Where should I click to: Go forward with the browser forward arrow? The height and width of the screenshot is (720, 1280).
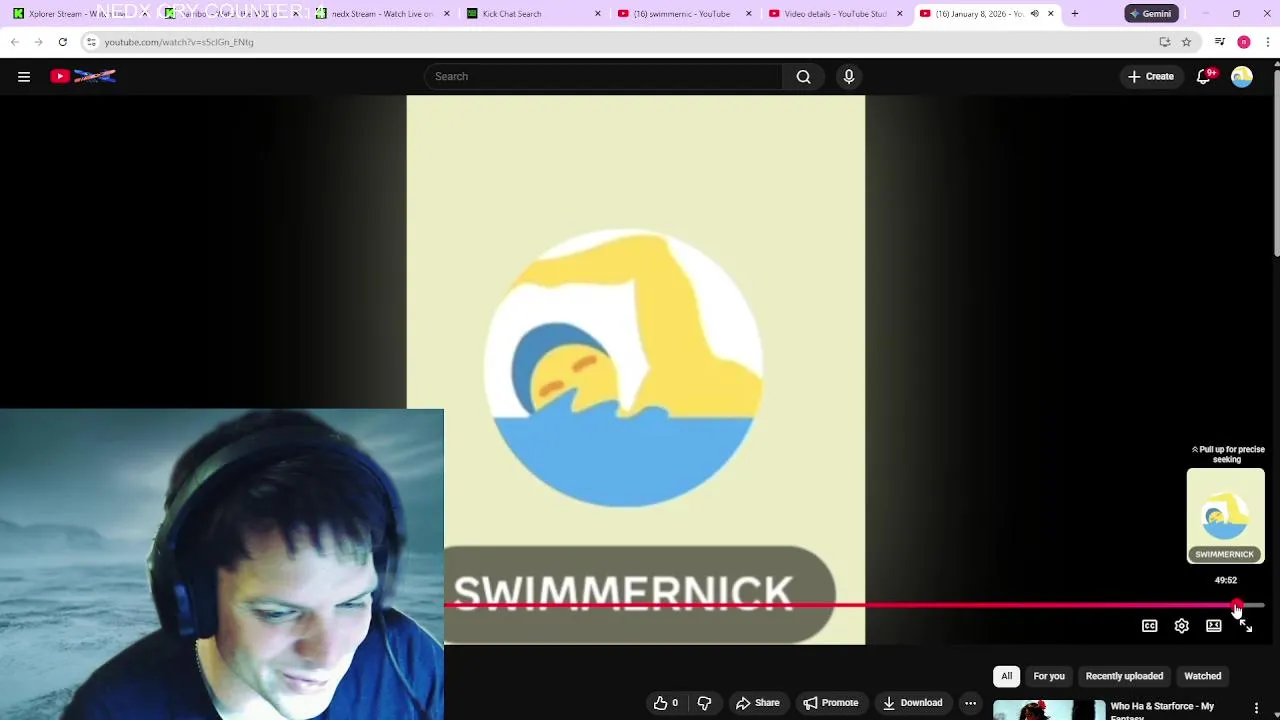(38, 42)
